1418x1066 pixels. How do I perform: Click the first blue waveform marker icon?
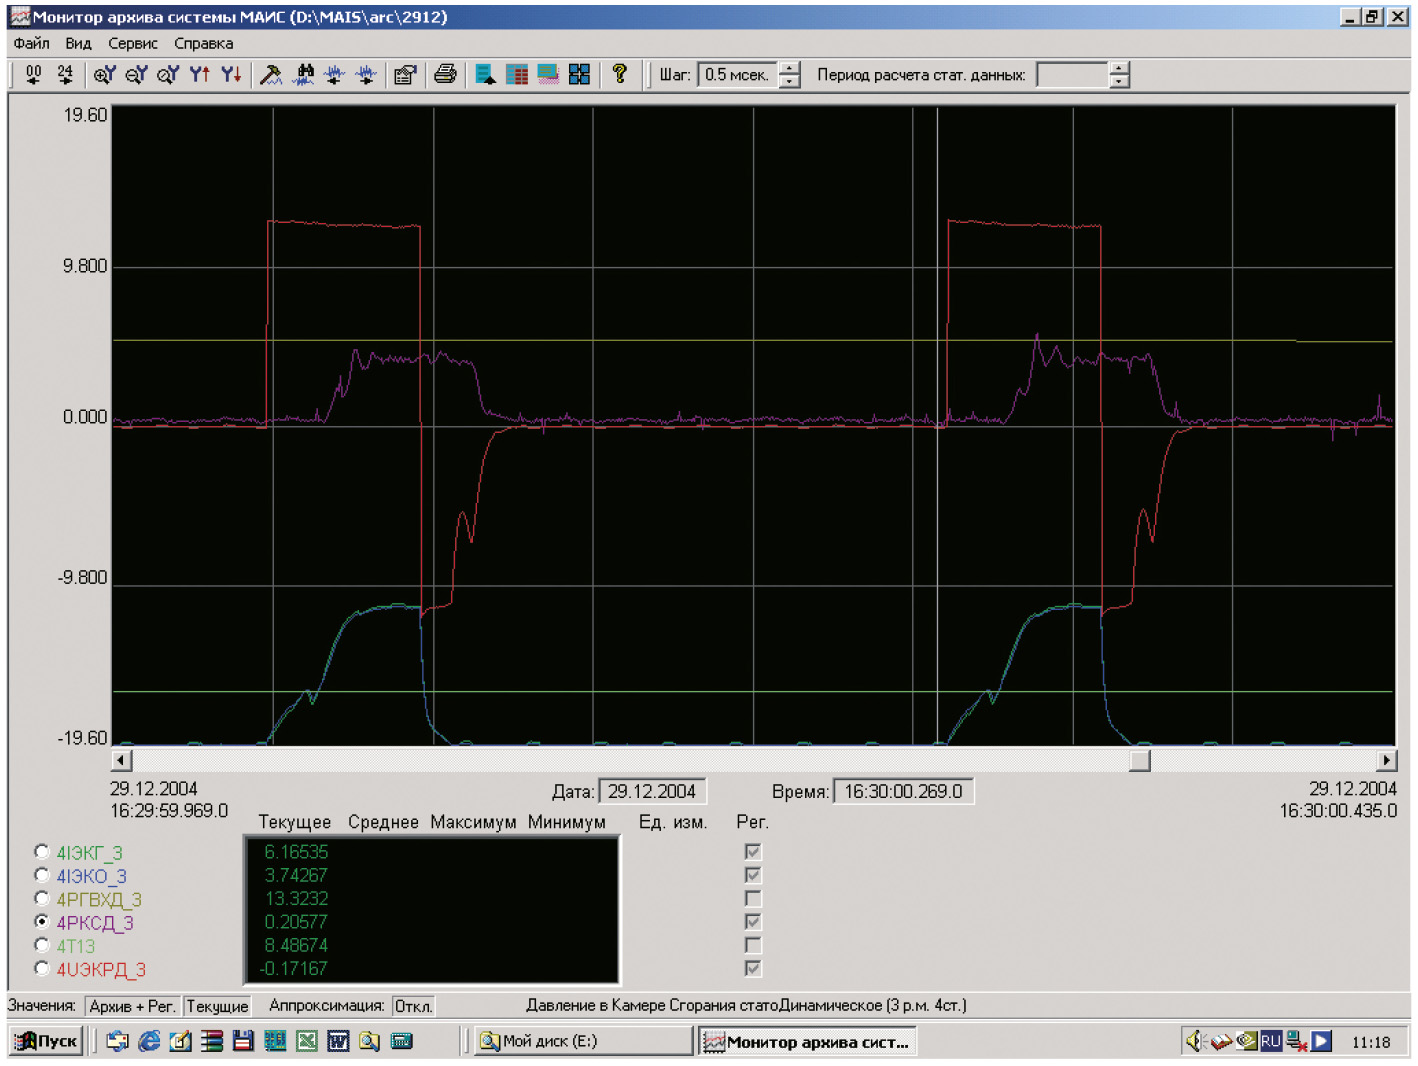(x=335, y=74)
